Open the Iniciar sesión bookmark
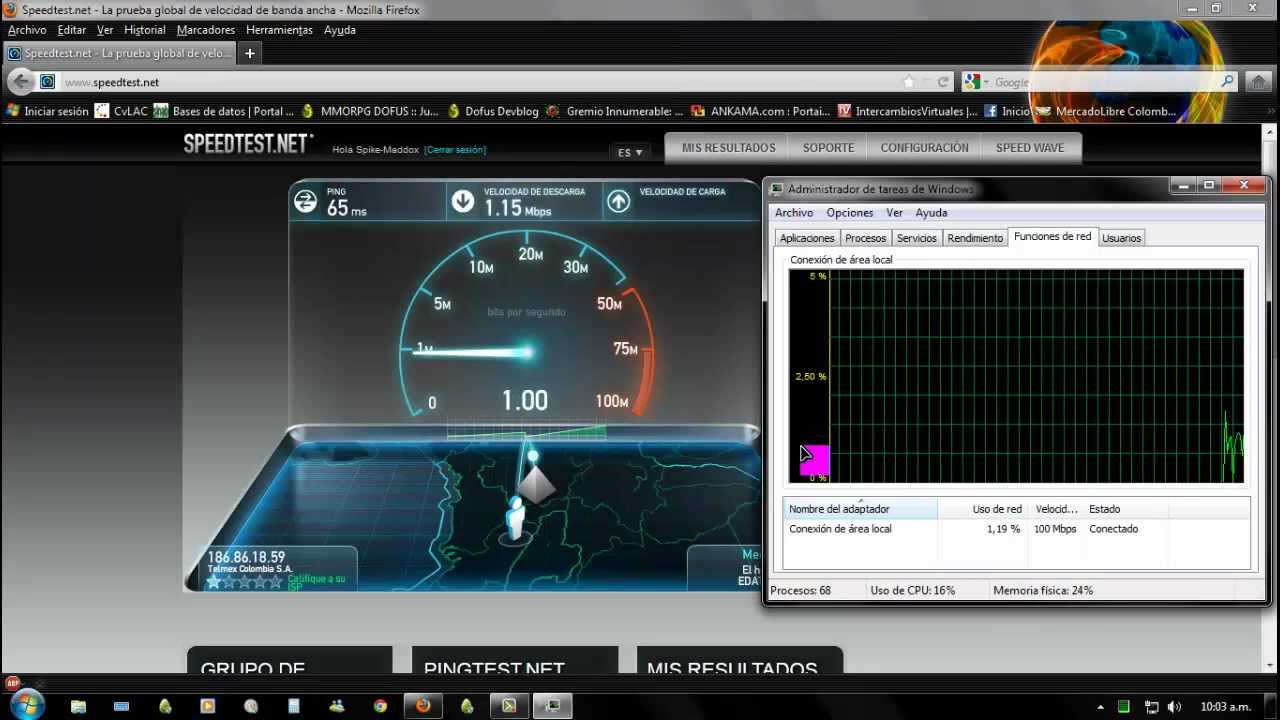Image resolution: width=1280 pixels, height=720 pixels. (x=47, y=111)
